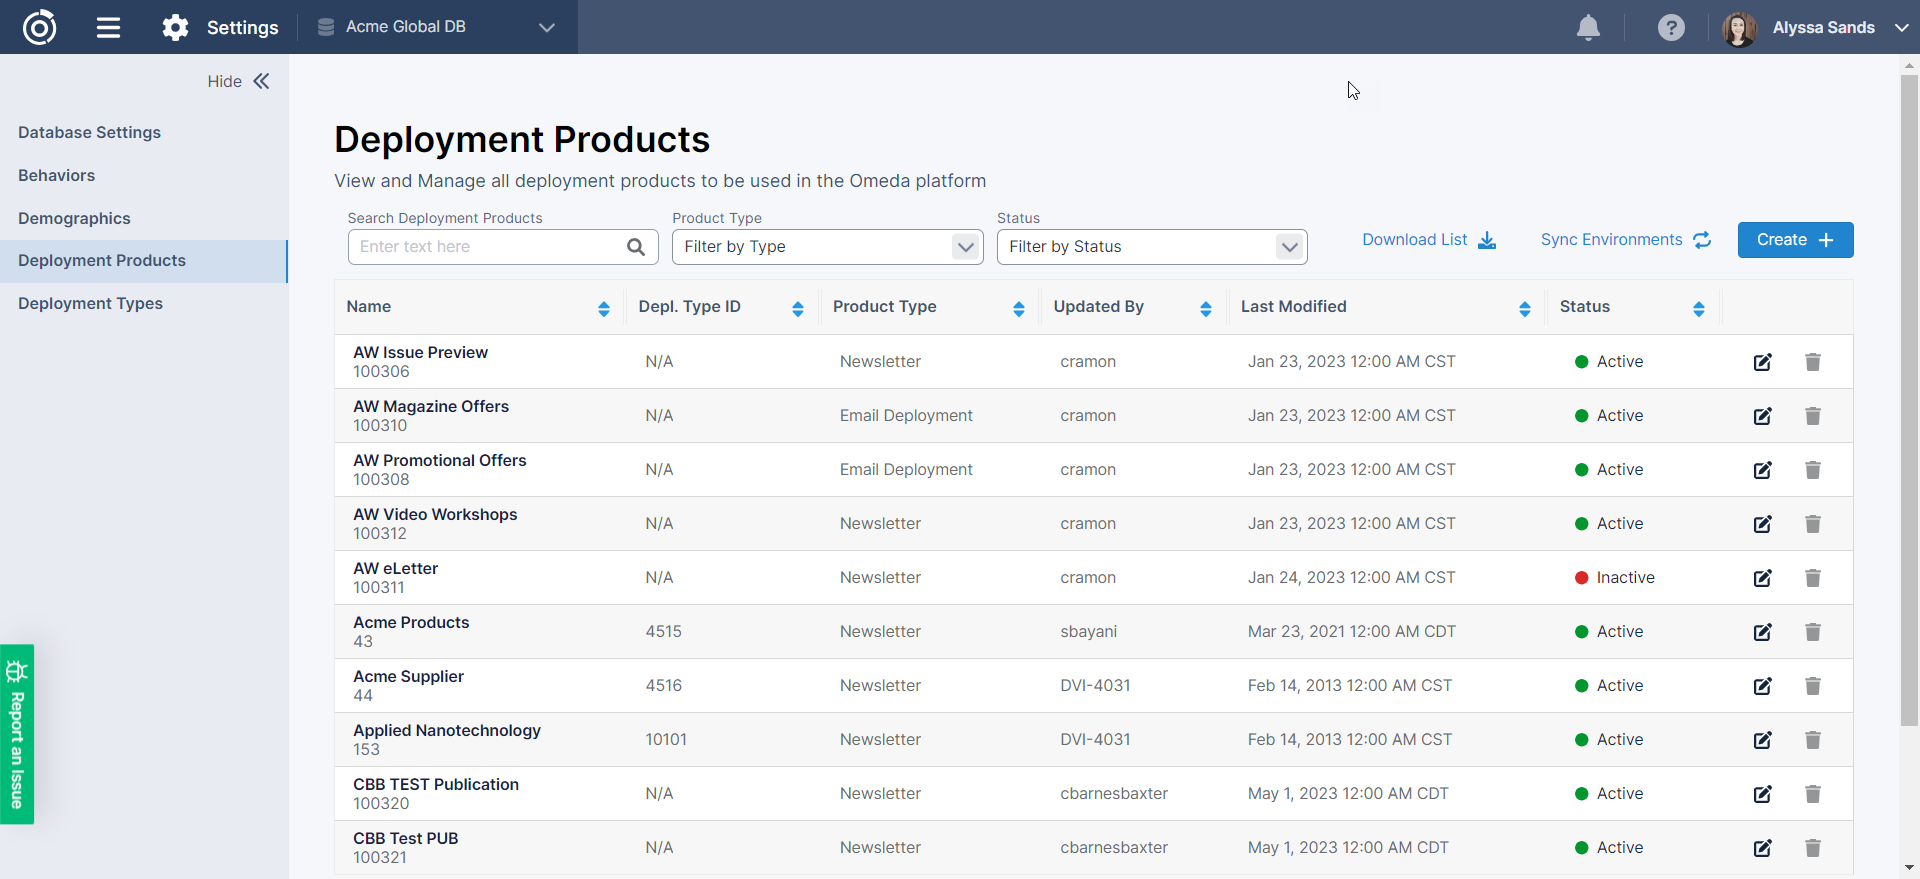Edit the AW Issue Preview product
The height and width of the screenshot is (879, 1920).
click(1762, 362)
